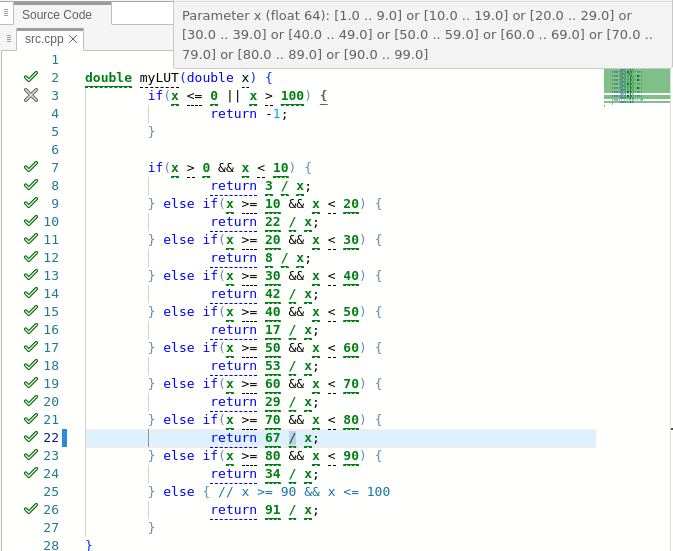Click the constant 80 on line 23
The height and width of the screenshot is (551, 673).
tap(273, 456)
